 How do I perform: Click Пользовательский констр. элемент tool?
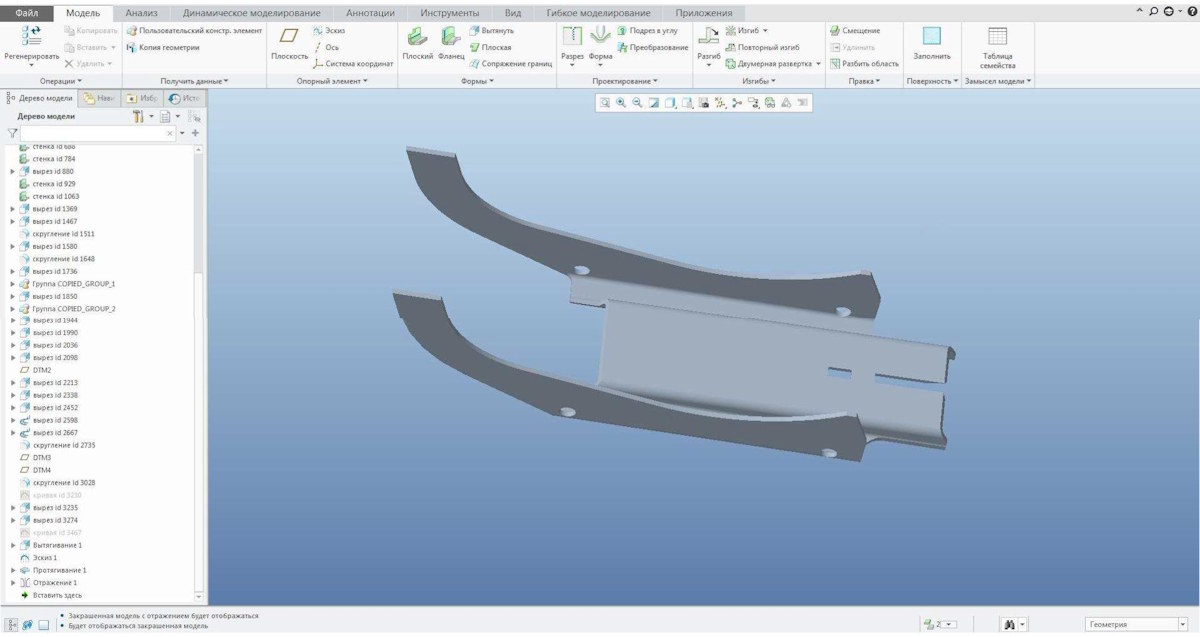[x=194, y=31]
